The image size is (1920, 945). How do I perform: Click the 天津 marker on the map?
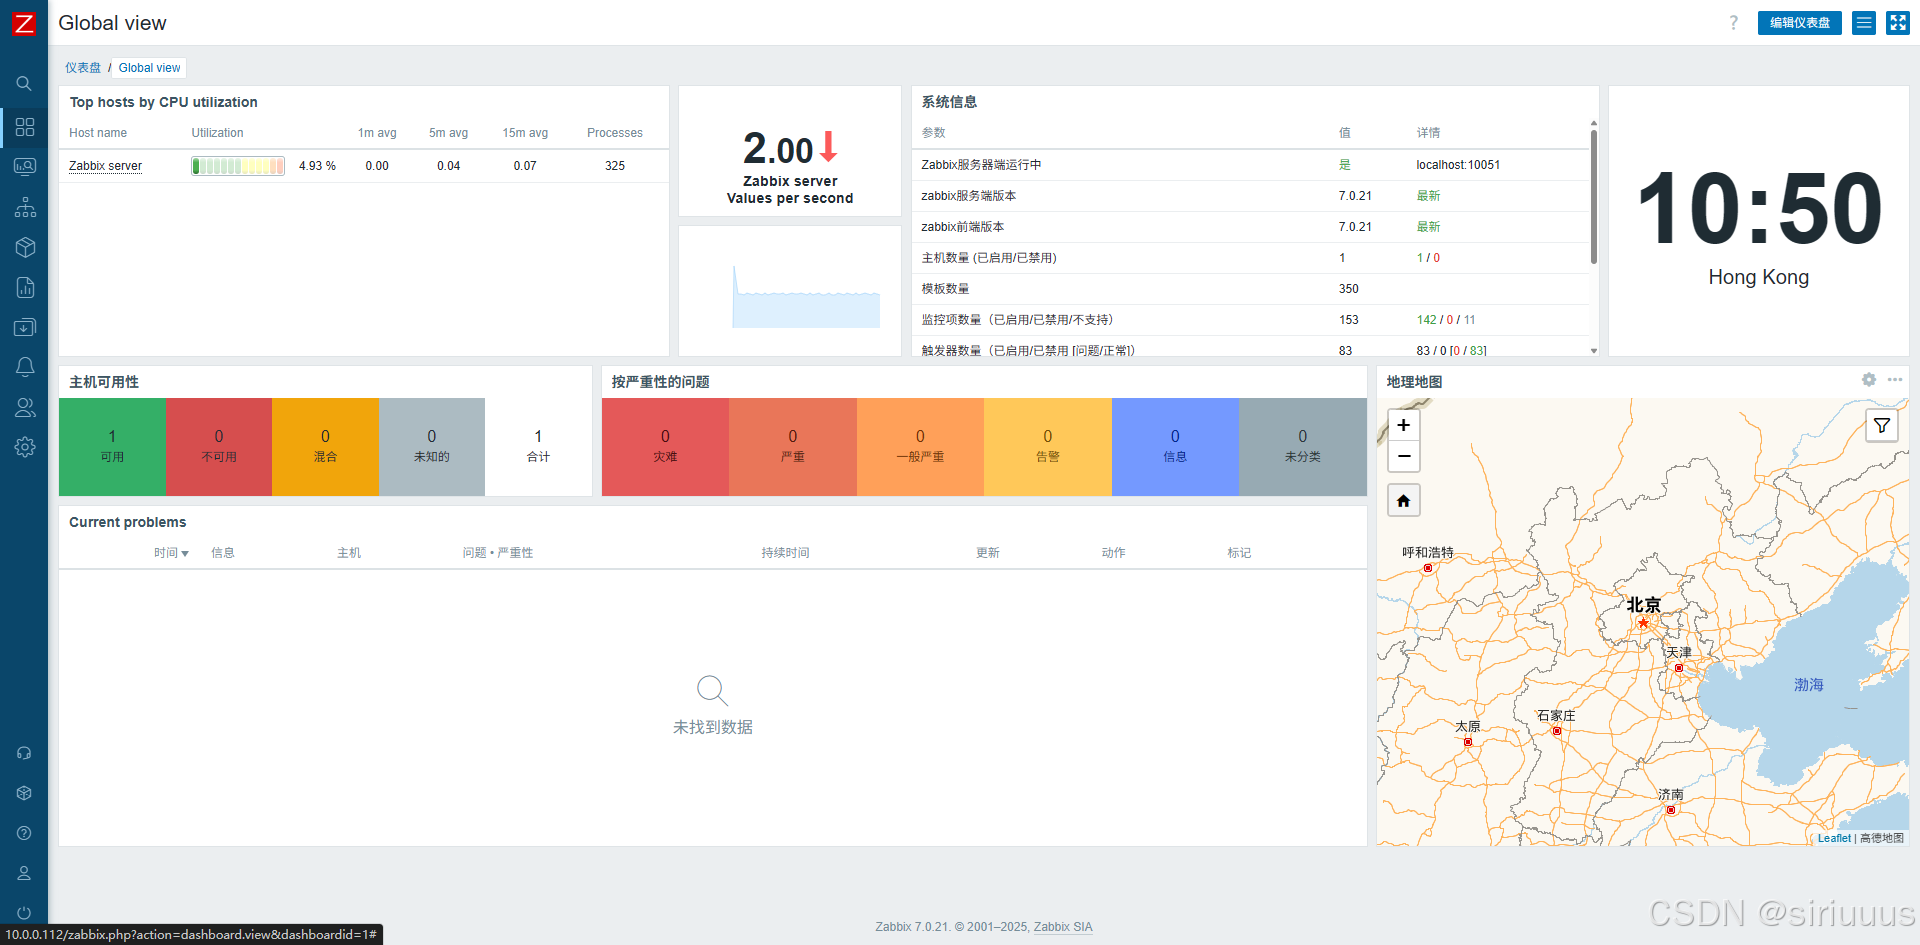(1679, 668)
